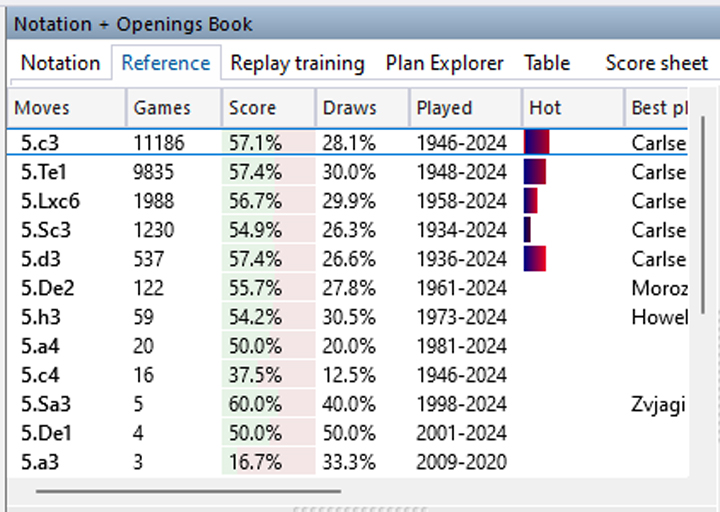Sort by the Score column header
The width and height of the screenshot is (720, 512).
(x=252, y=108)
